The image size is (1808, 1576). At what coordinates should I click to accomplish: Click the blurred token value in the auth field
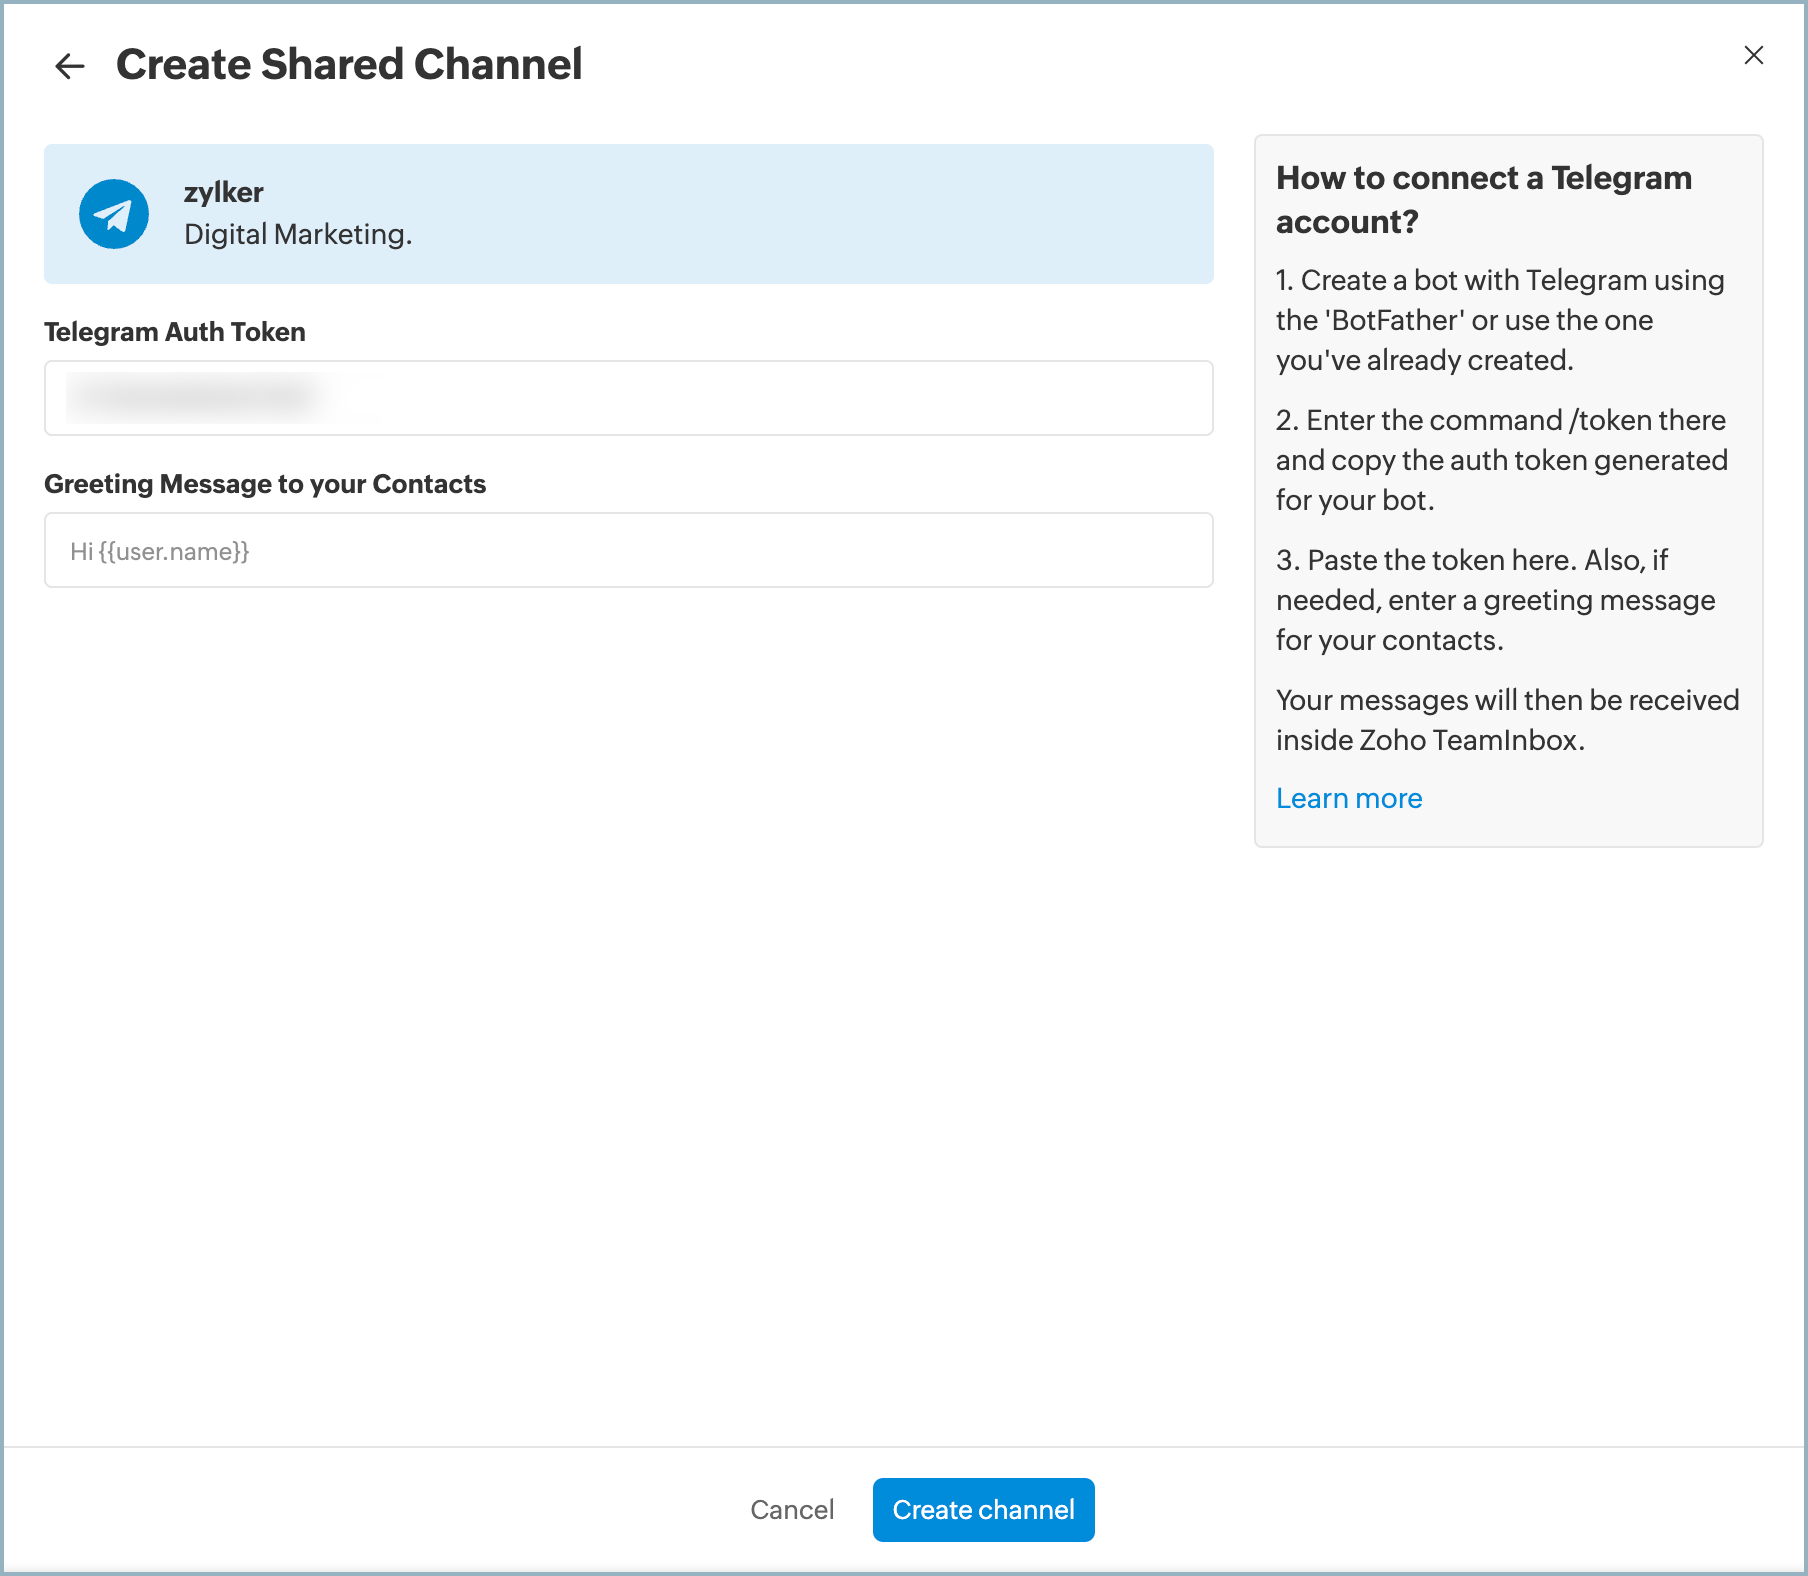[x=200, y=398]
